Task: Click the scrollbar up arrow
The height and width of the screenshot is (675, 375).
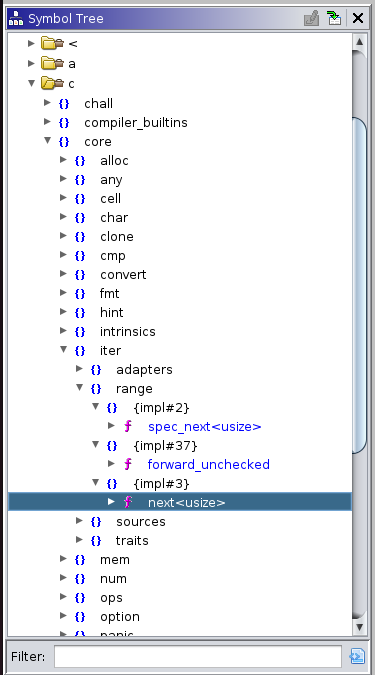Action: 359,42
